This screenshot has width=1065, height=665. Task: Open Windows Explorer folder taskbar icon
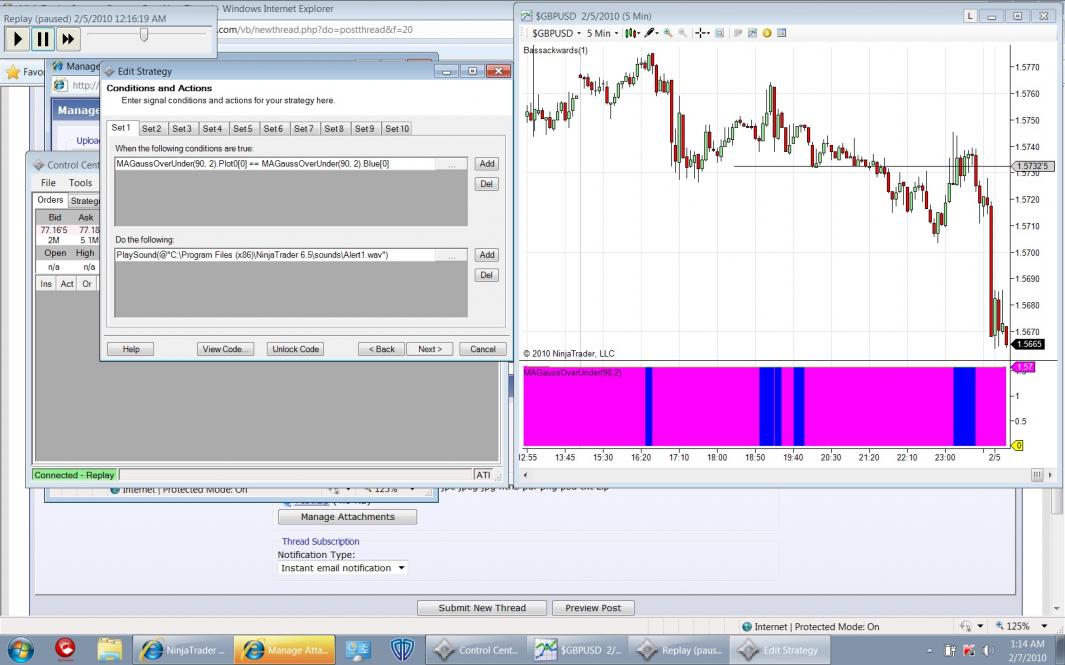pyautogui.click(x=108, y=650)
